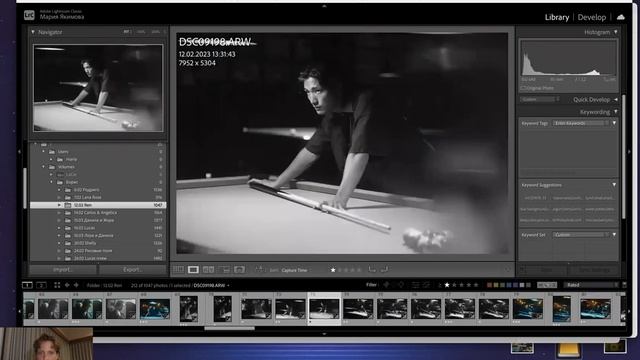
Task: Click Enter Keywords input field
Action: click(x=581, y=123)
